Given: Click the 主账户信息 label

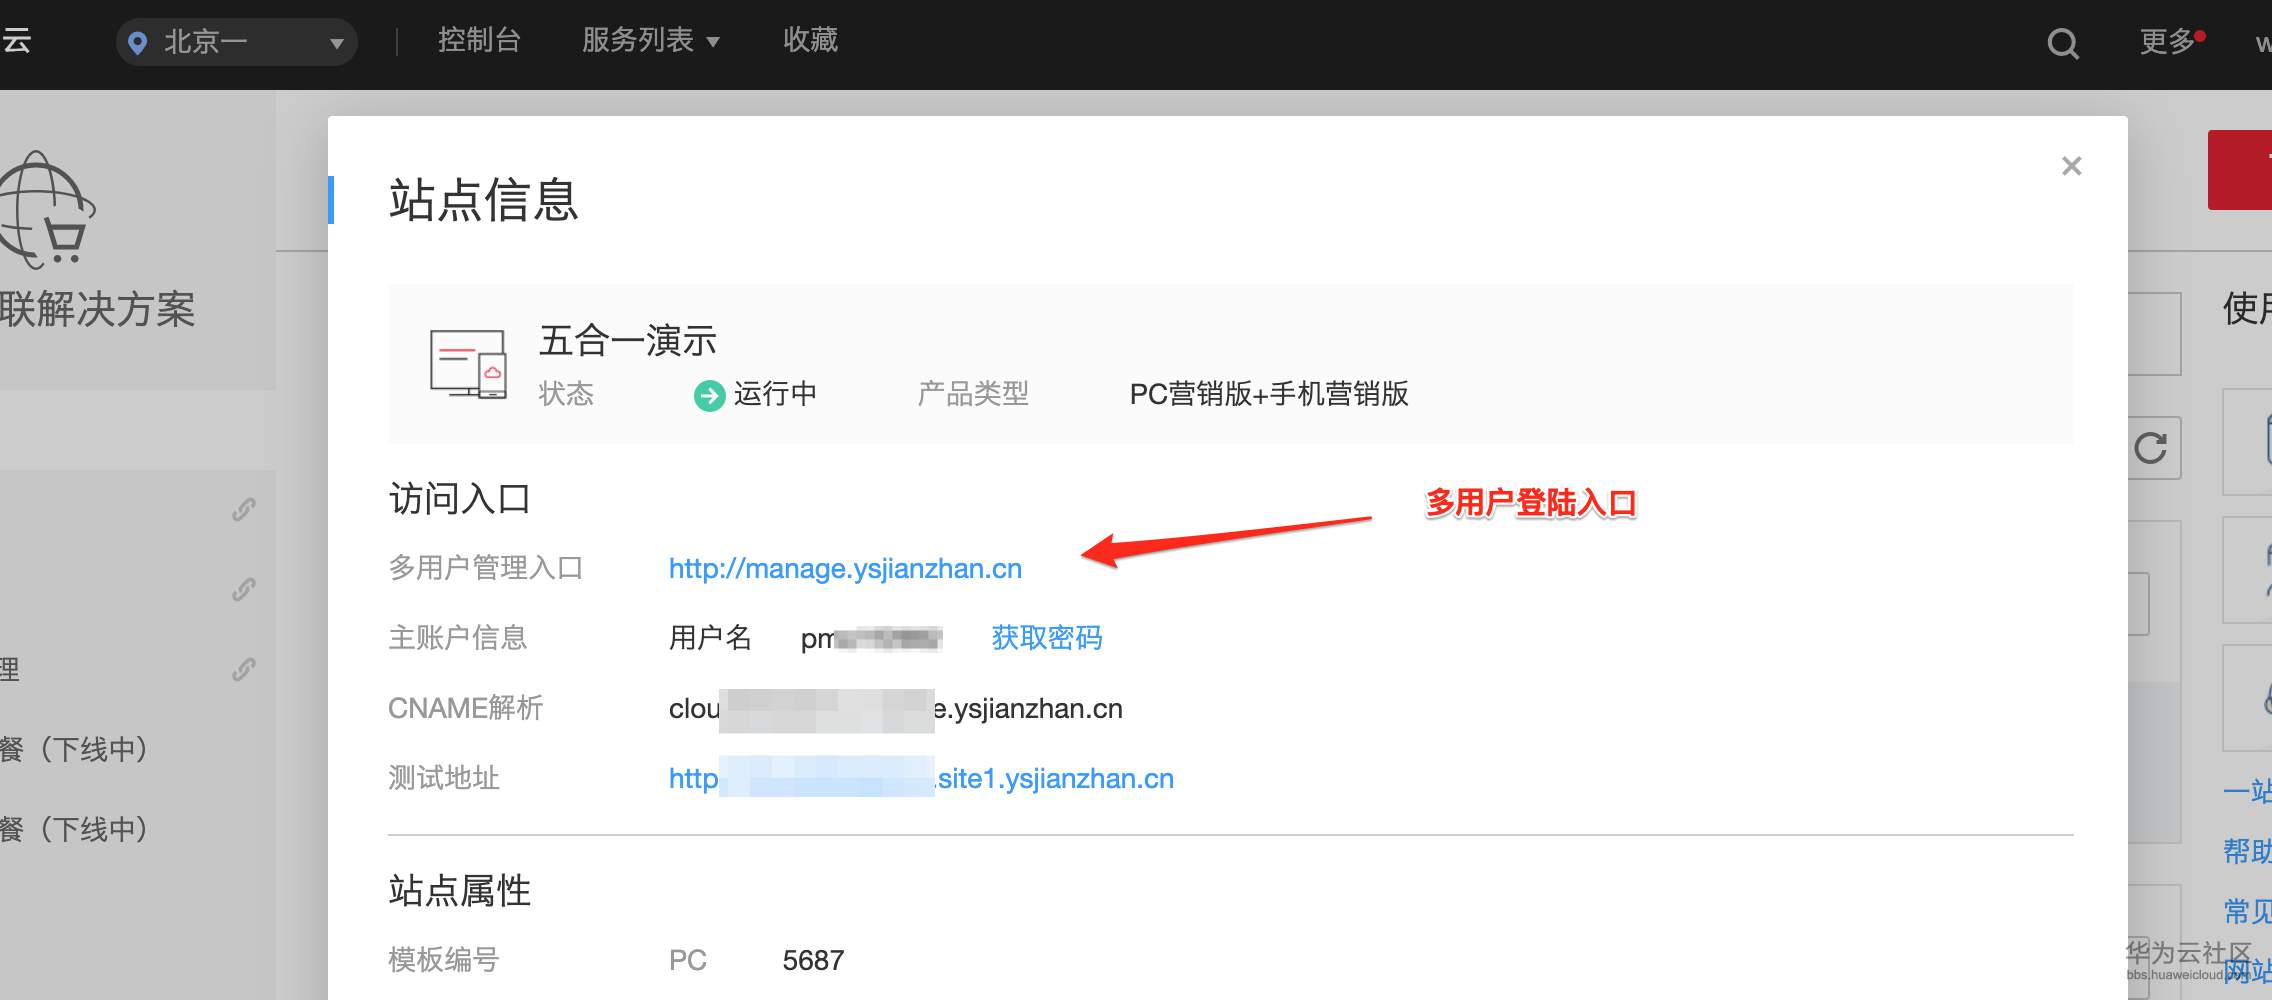Looking at the screenshot, I should pyautogui.click(x=458, y=638).
